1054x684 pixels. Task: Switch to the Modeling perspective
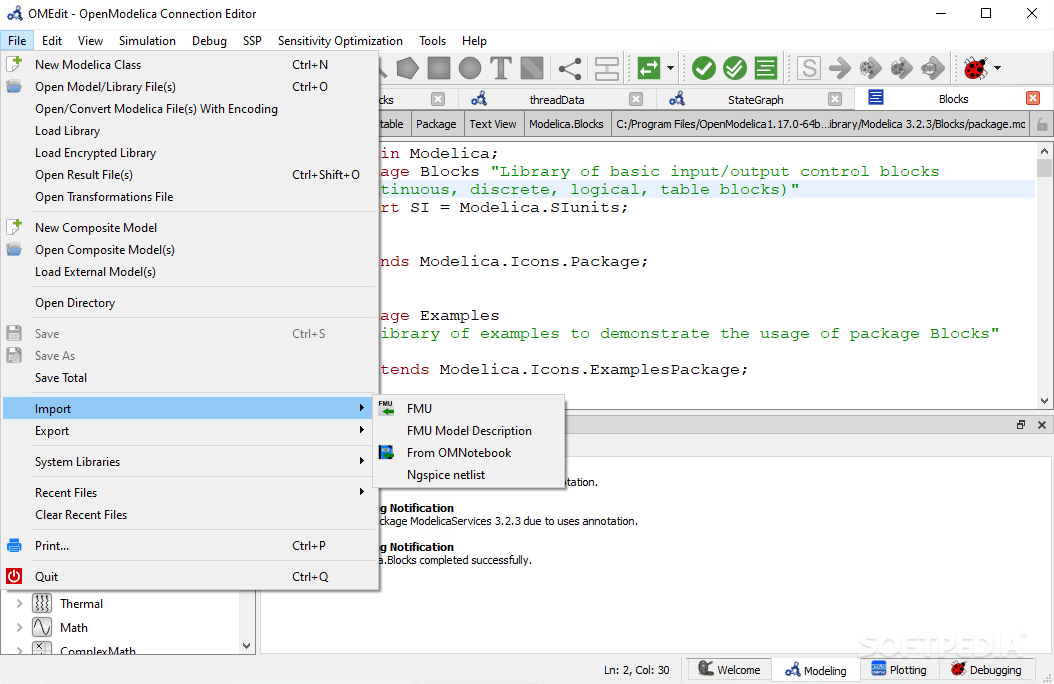click(815, 670)
